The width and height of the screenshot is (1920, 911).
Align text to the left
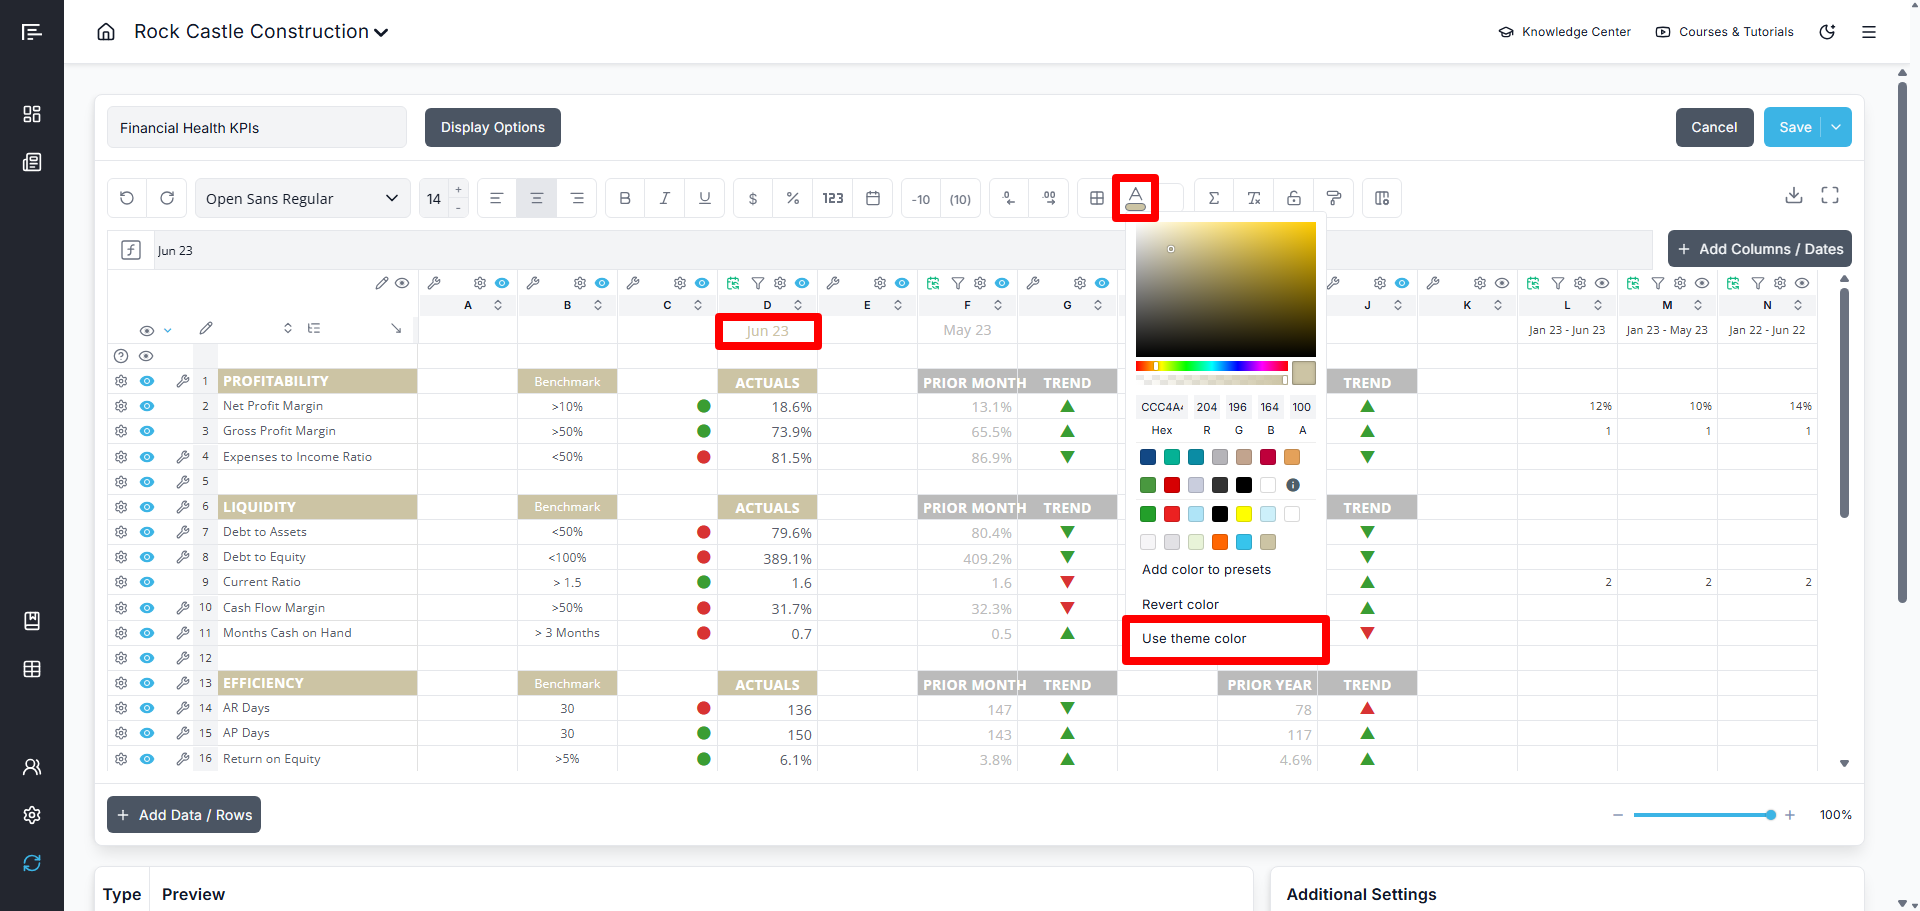click(496, 198)
